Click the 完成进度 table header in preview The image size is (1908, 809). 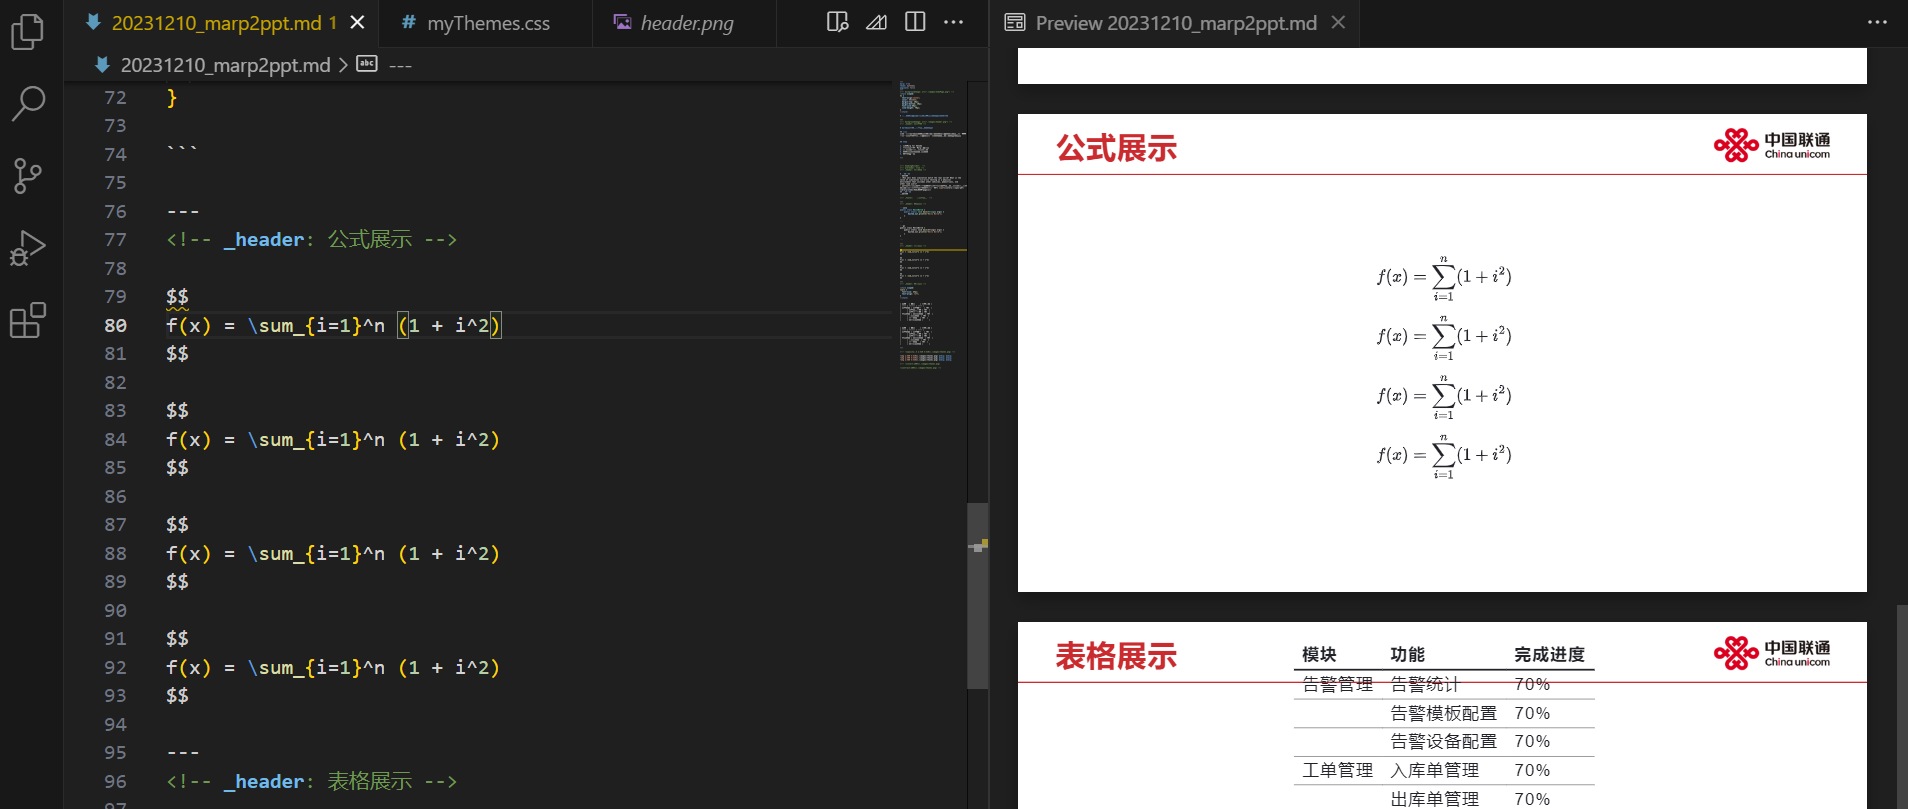click(1549, 654)
